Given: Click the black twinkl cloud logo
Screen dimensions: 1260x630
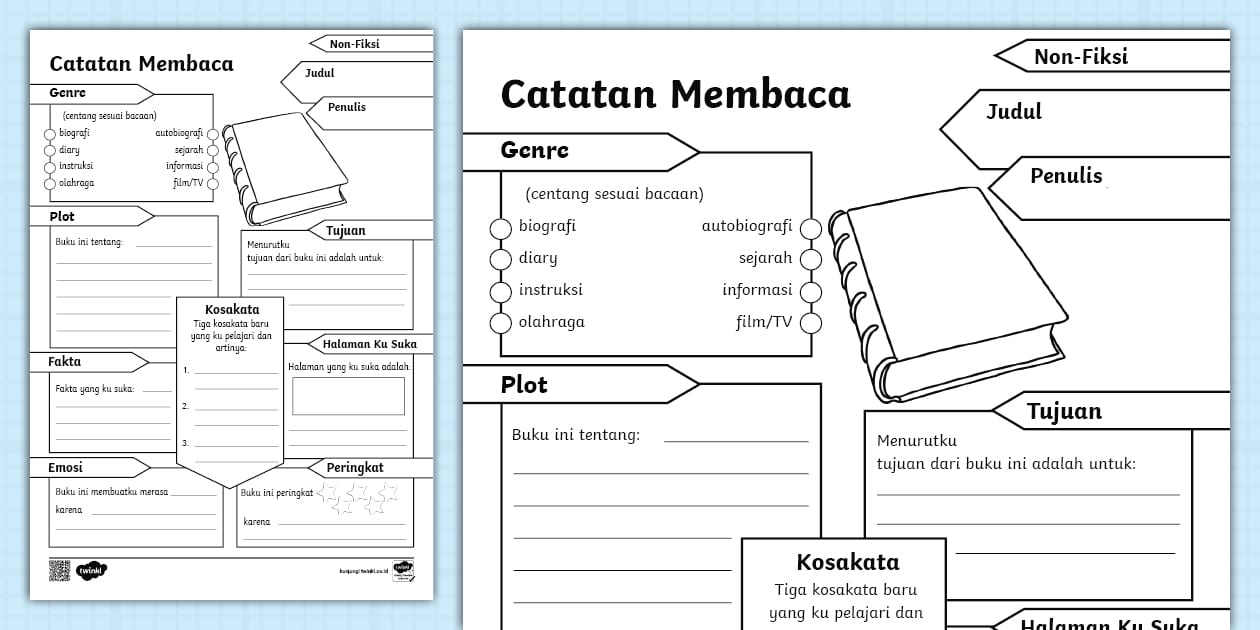Looking at the screenshot, I should tap(91, 571).
